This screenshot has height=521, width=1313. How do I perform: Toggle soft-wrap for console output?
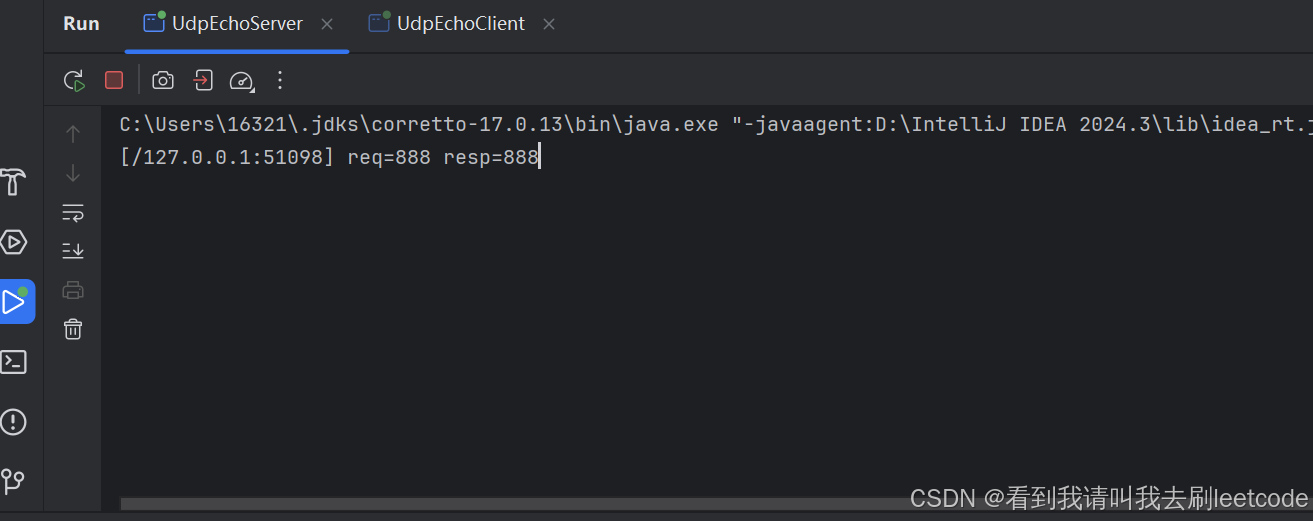click(73, 212)
